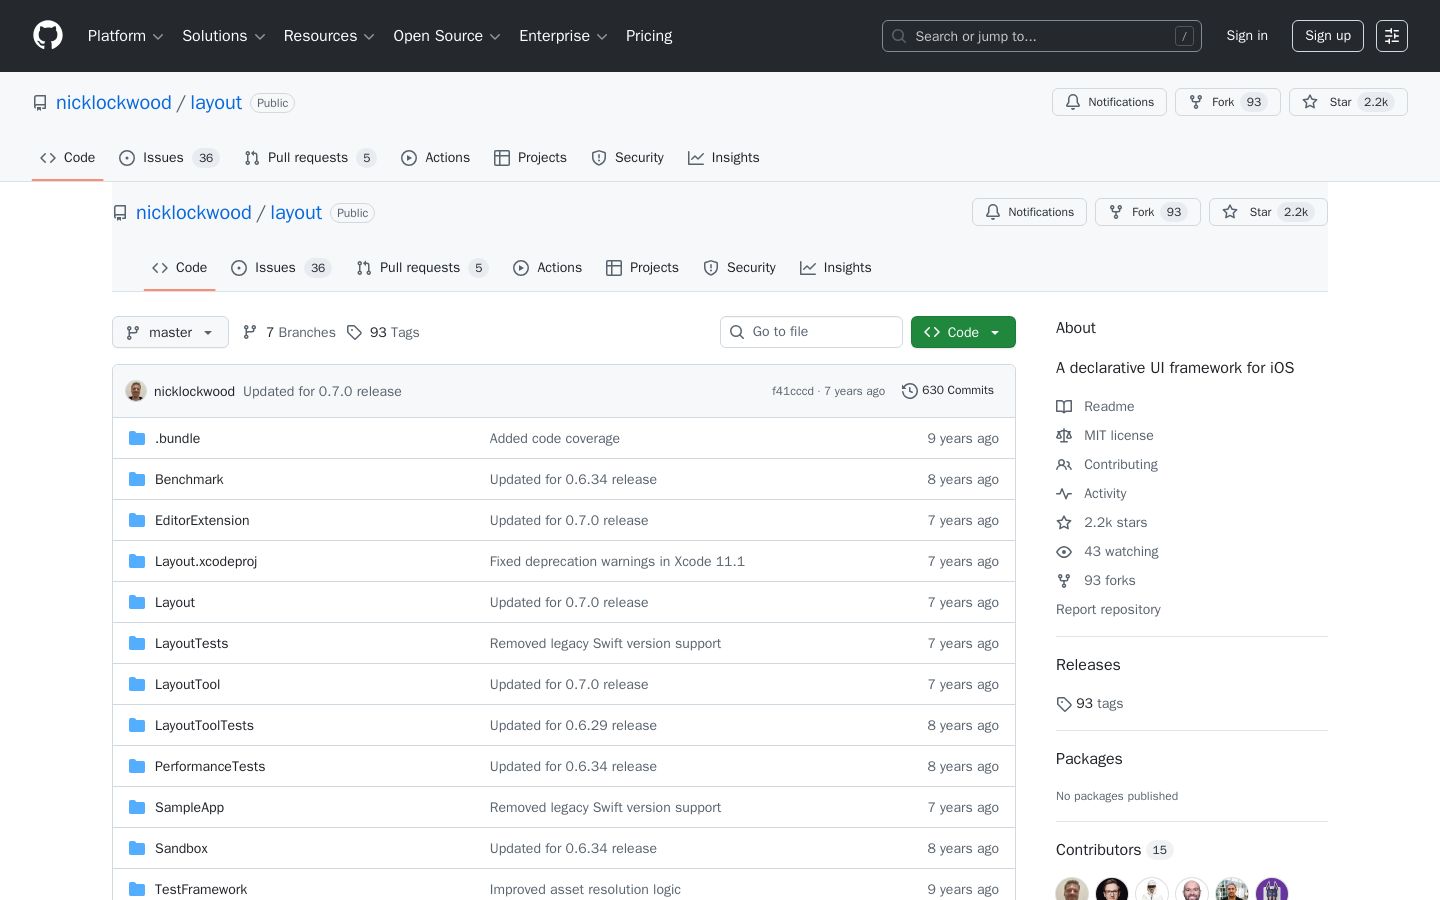Viewport: 1440px width, 900px height.
Task: Click the commit history clock icon
Action: (x=909, y=391)
